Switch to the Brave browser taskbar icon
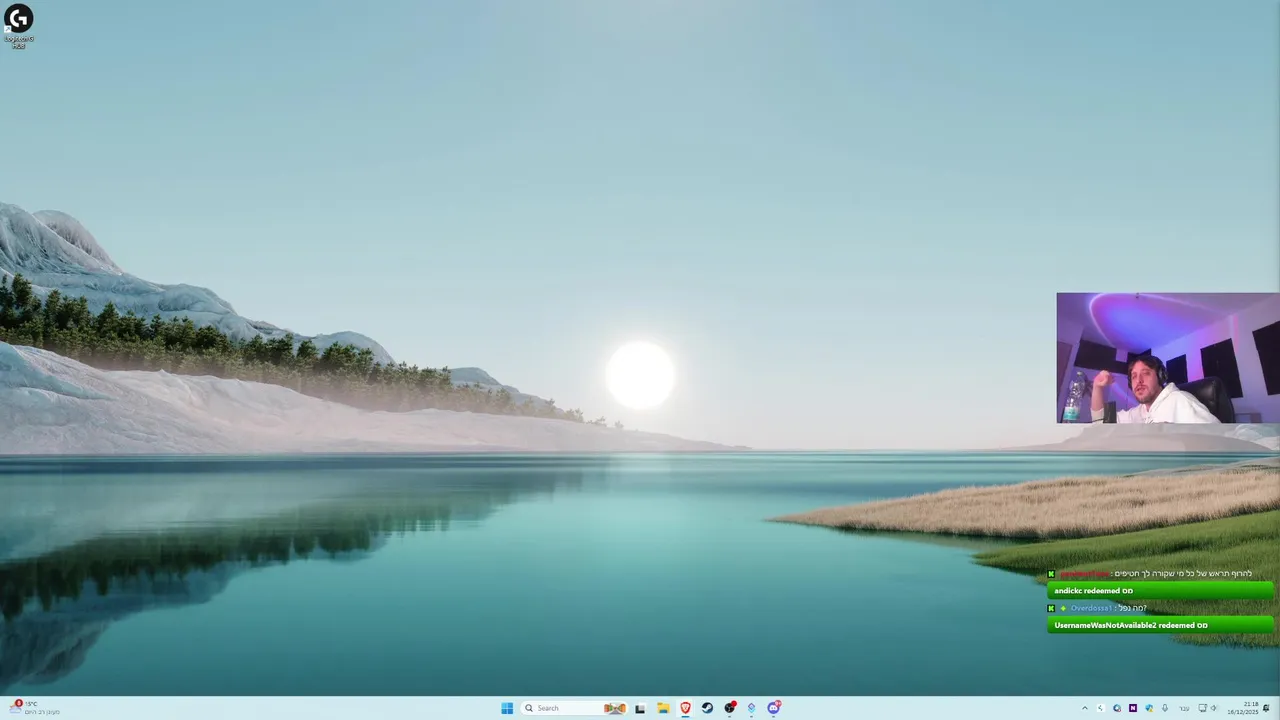 point(685,708)
